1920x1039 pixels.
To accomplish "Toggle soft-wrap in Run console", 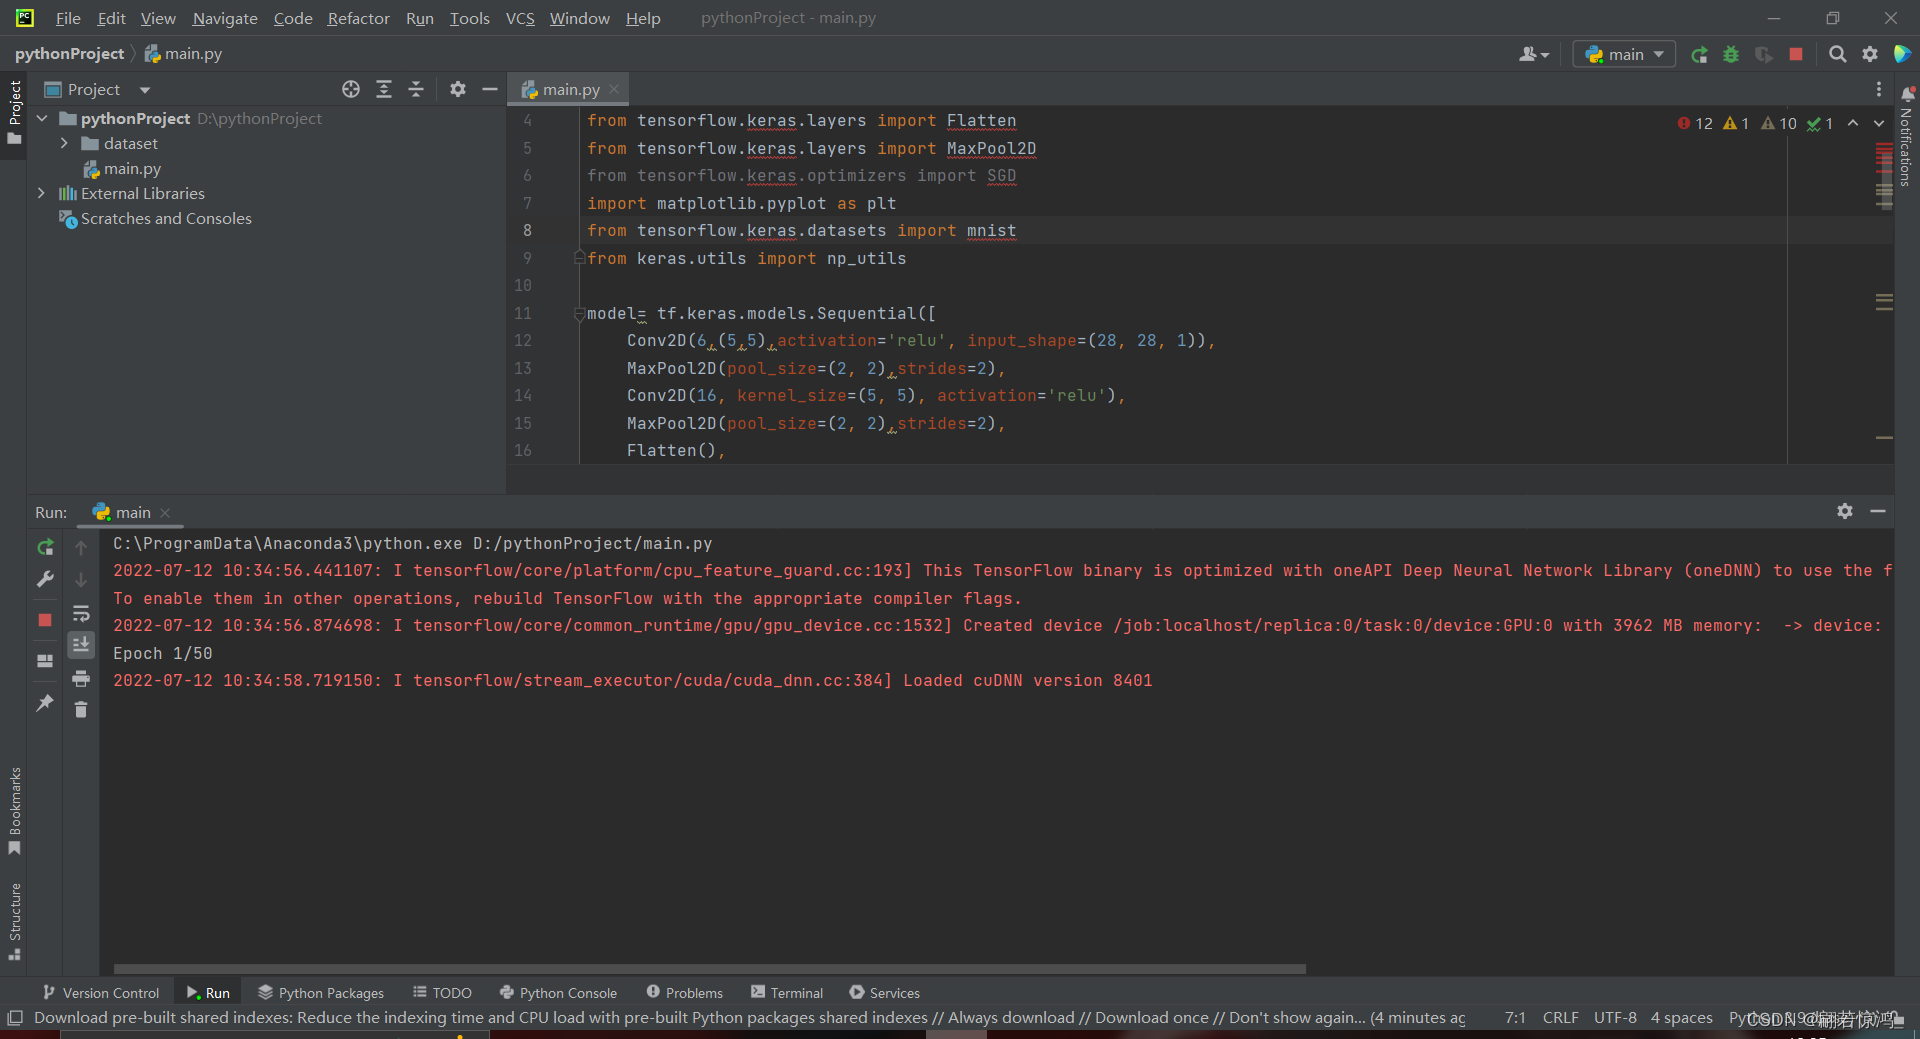I will click(81, 613).
